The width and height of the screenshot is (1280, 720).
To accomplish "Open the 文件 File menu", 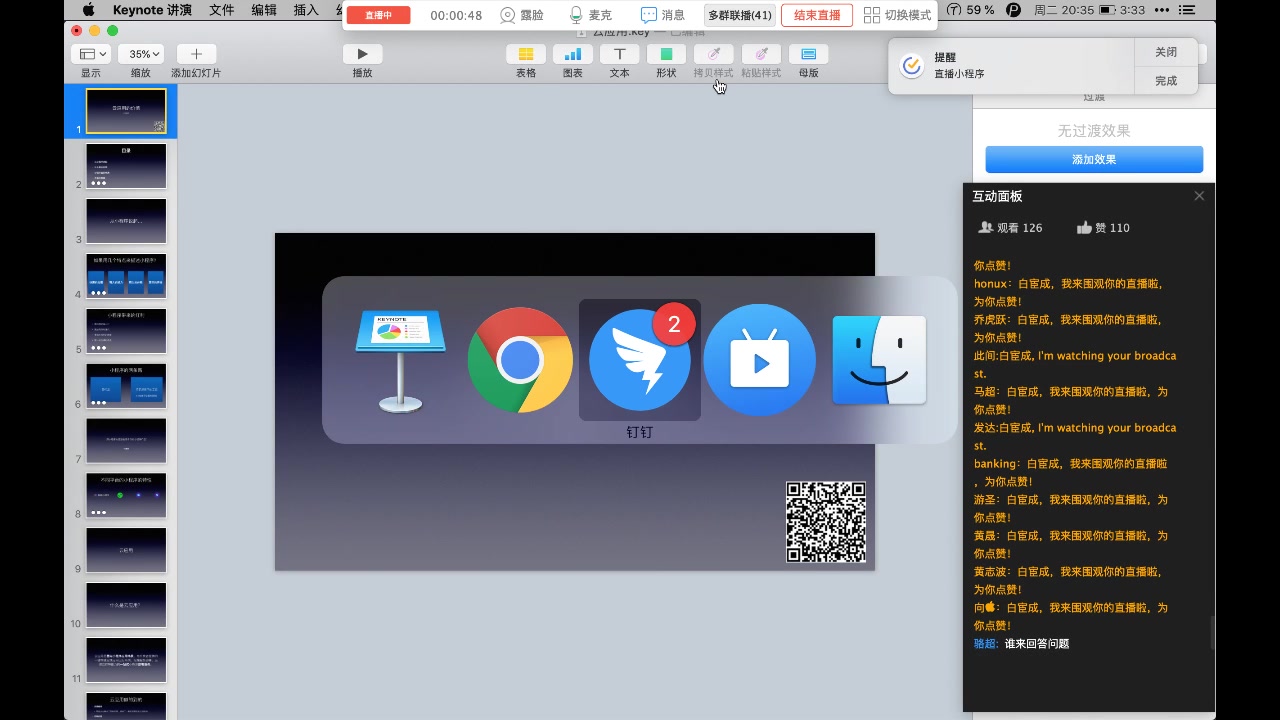I will tap(222, 10).
